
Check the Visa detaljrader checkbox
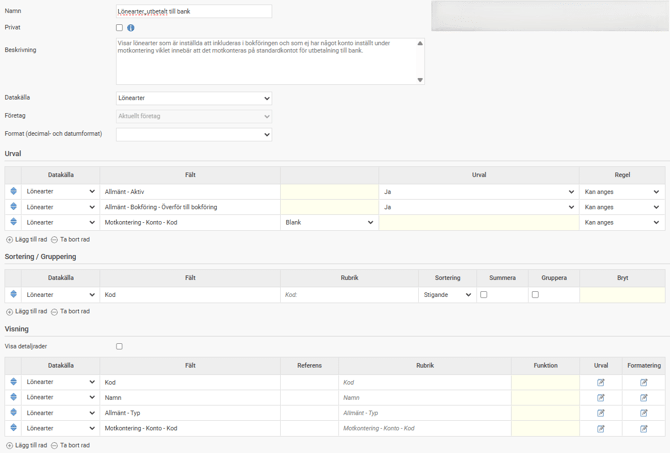click(x=119, y=347)
